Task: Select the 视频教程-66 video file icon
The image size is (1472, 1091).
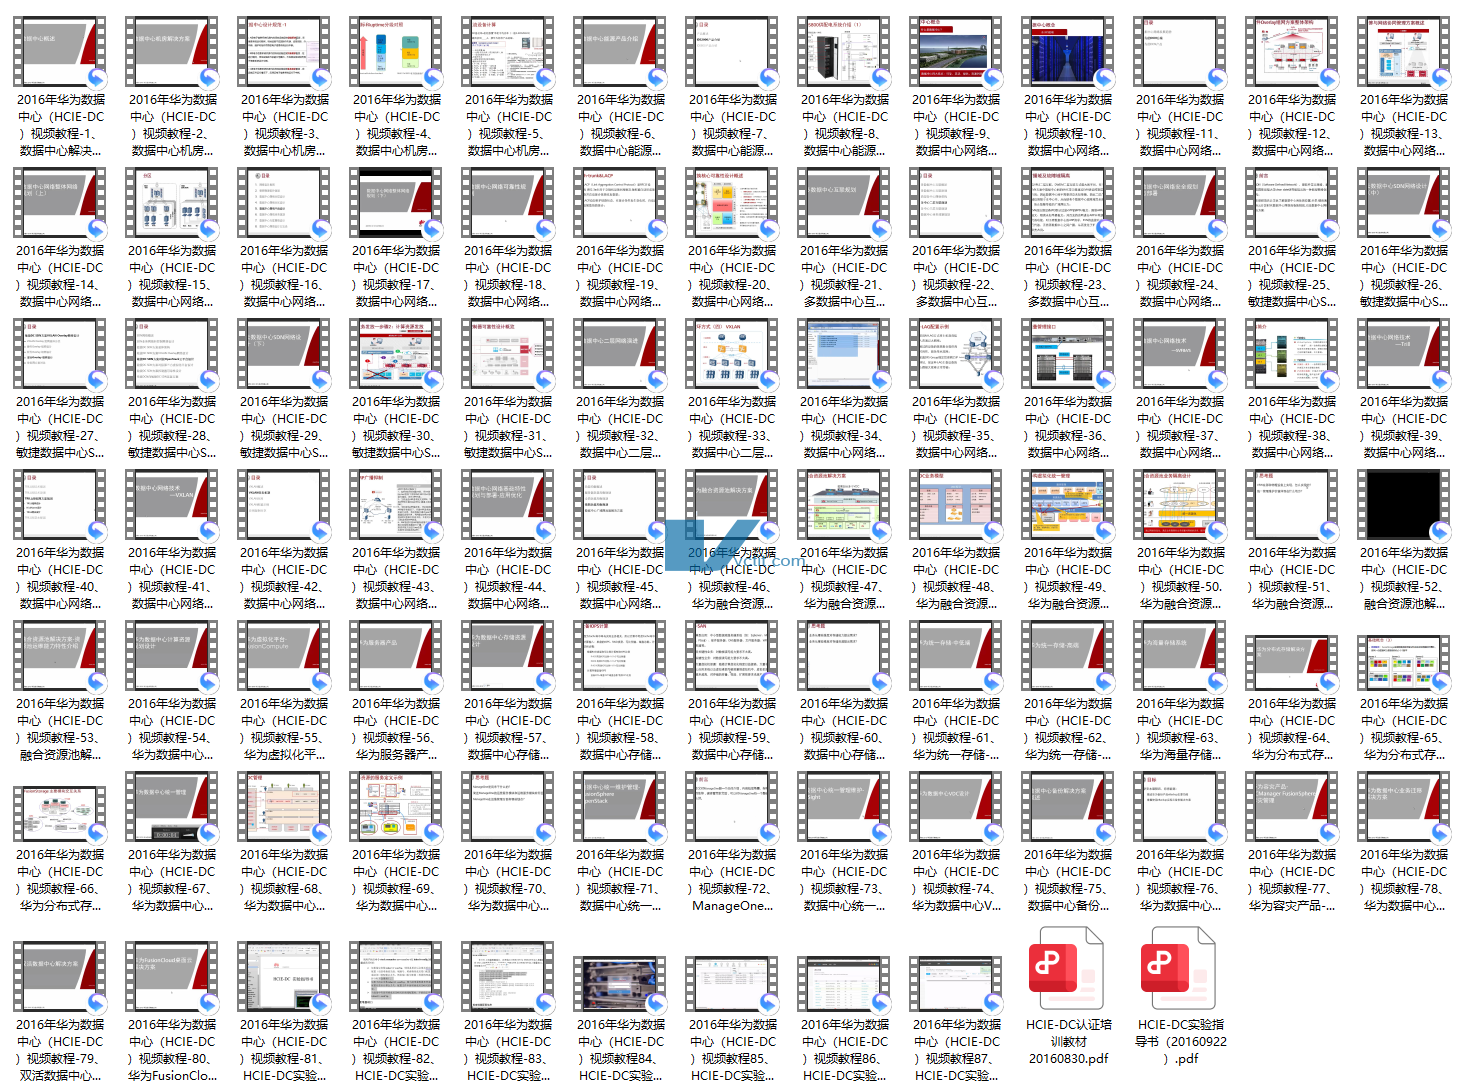Action: click(60, 813)
